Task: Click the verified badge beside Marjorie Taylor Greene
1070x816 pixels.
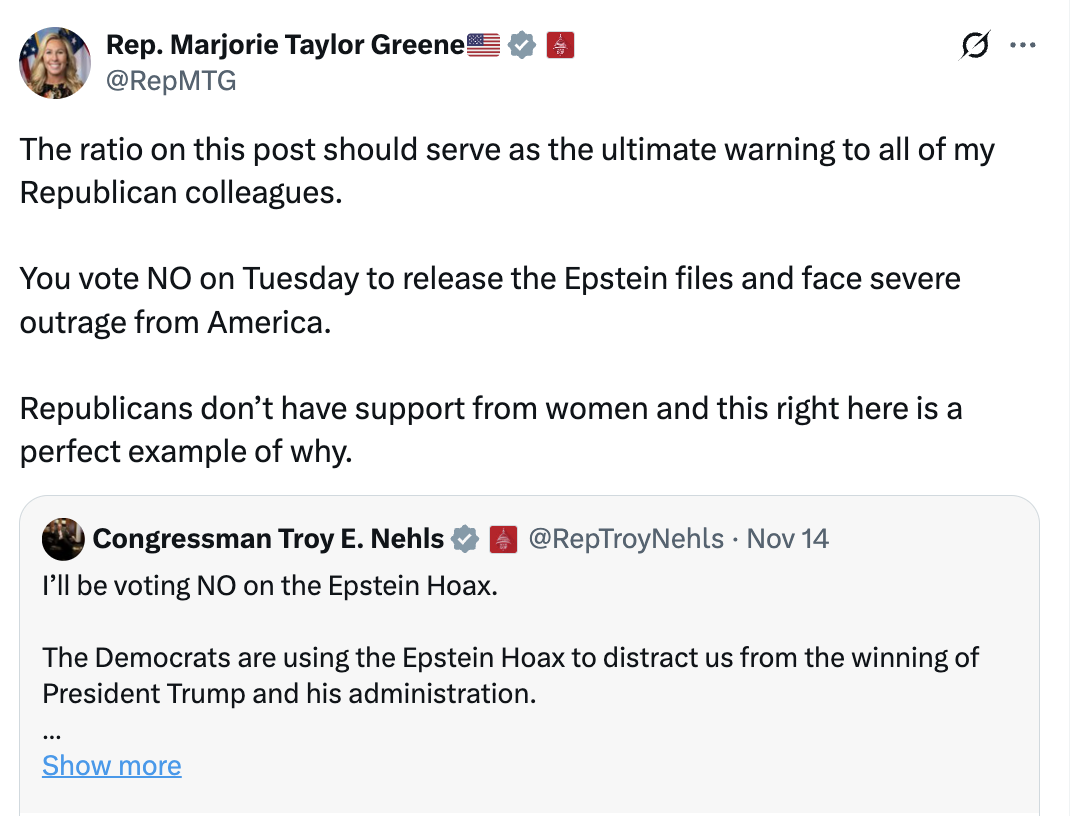Action: point(522,45)
